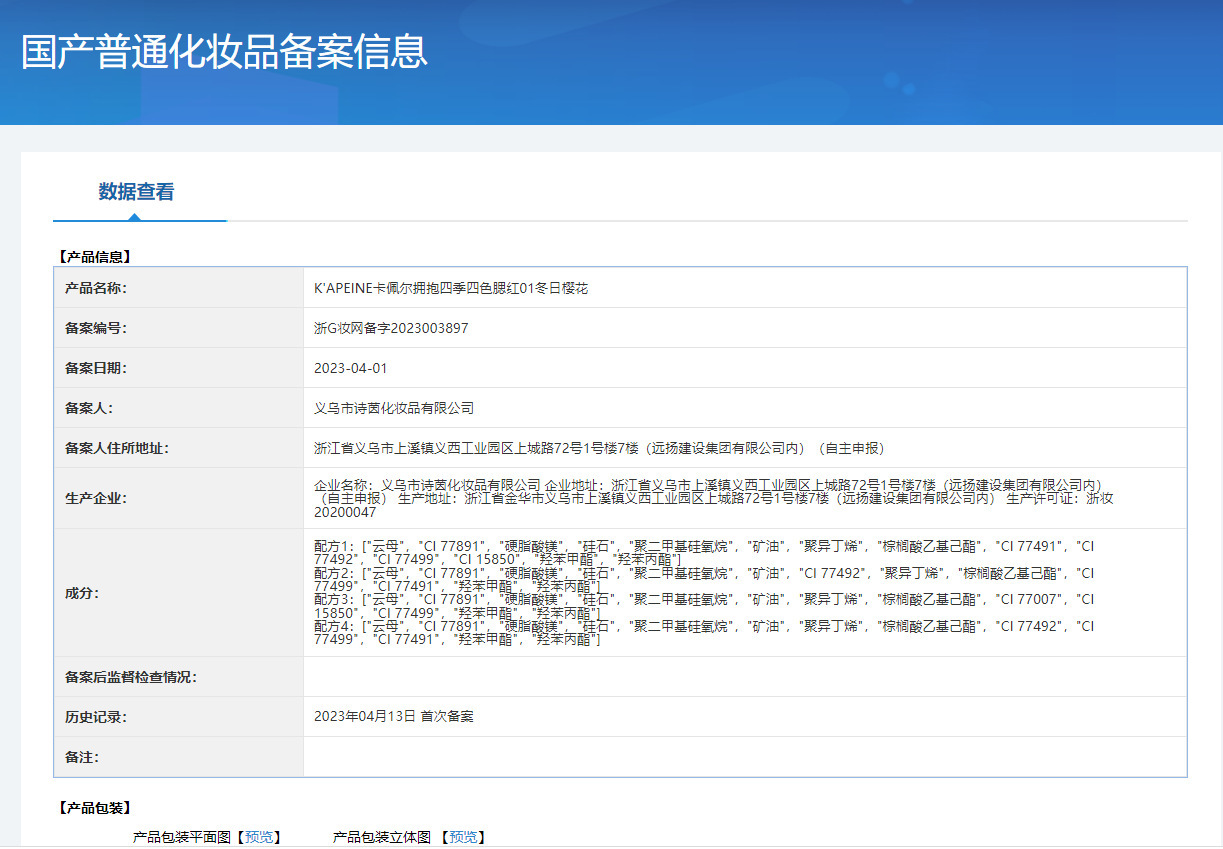Image resolution: width=1223 pixels, height=849 pixels.
Task: Click the 国产普通化妆品备案信息 page title
Action: pos(225,52)
